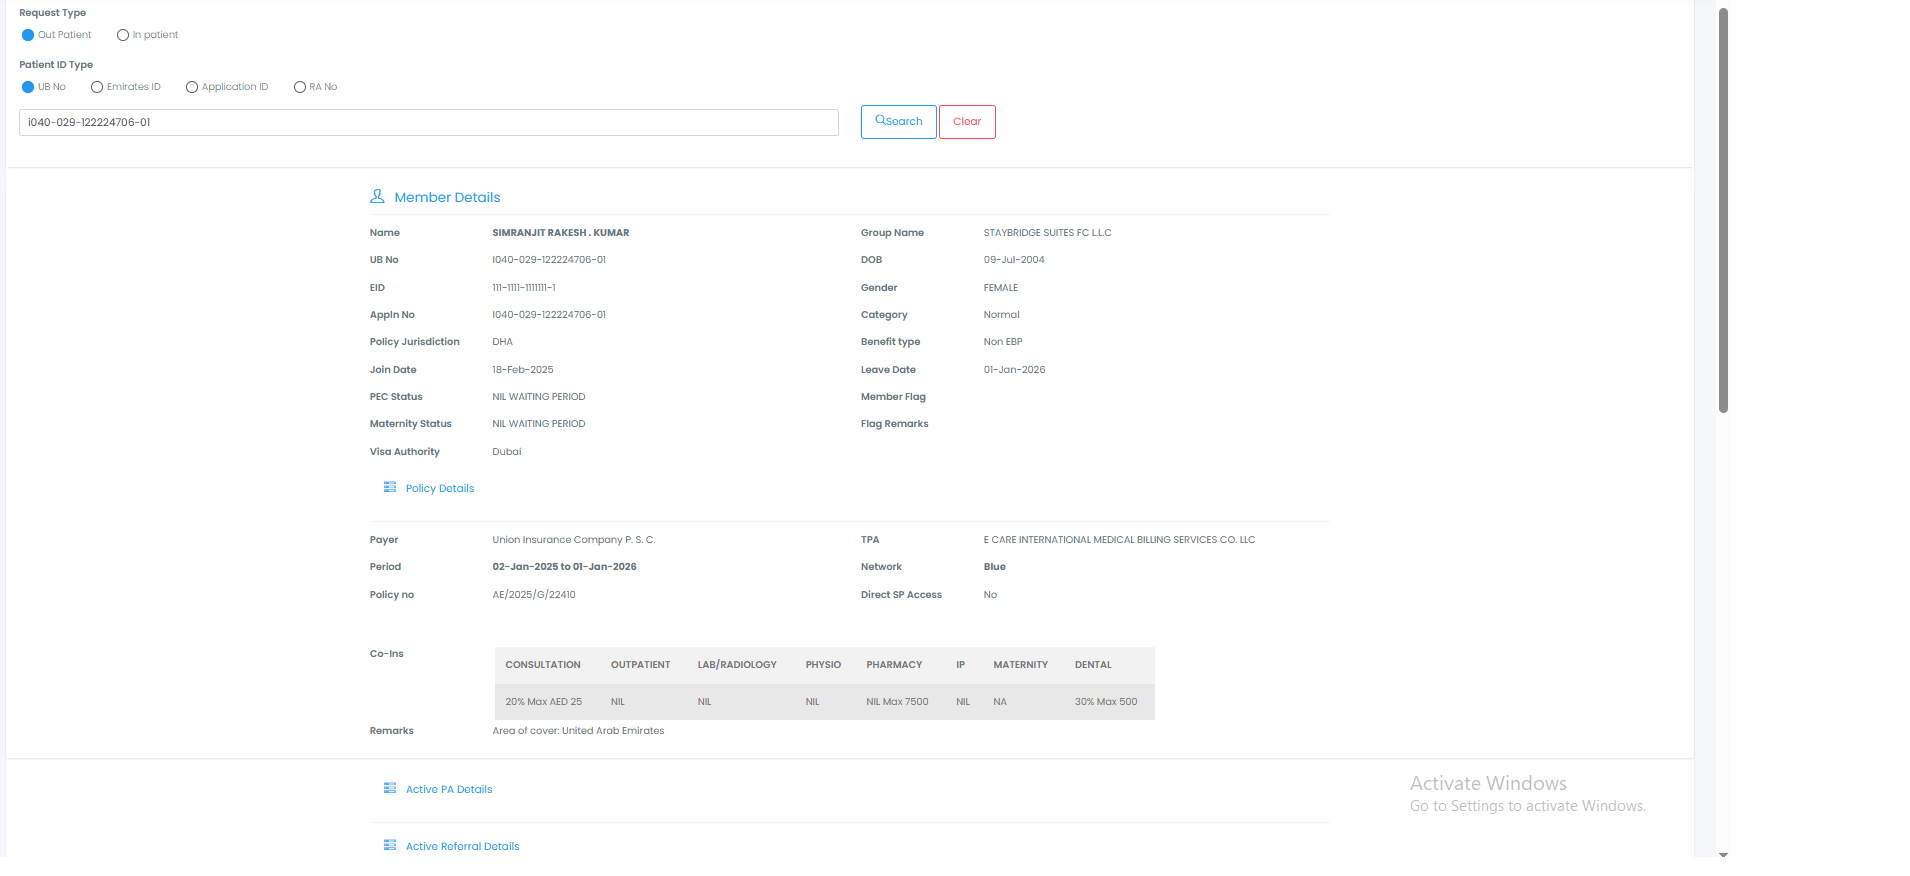Click the DENTAL column header

click(1093, 665)
